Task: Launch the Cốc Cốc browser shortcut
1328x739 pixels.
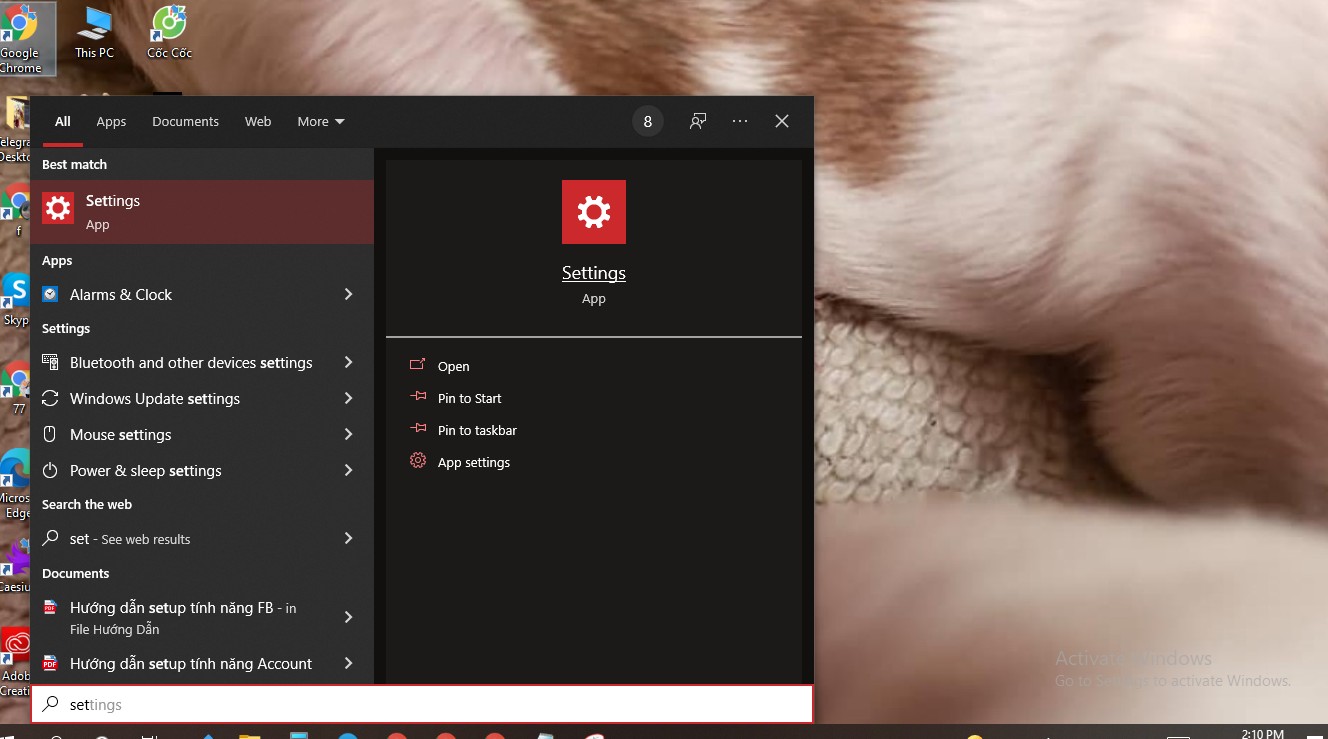Action: [169, 33]
